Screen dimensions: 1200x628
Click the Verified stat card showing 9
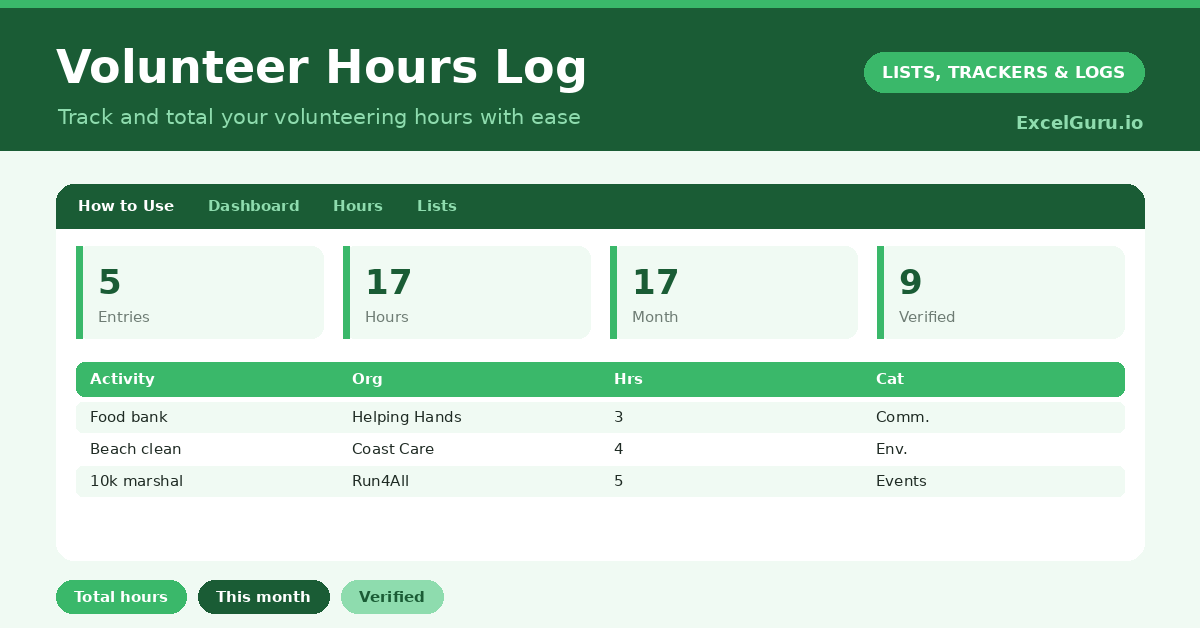pyautogui.click(x=1001, y=292)
